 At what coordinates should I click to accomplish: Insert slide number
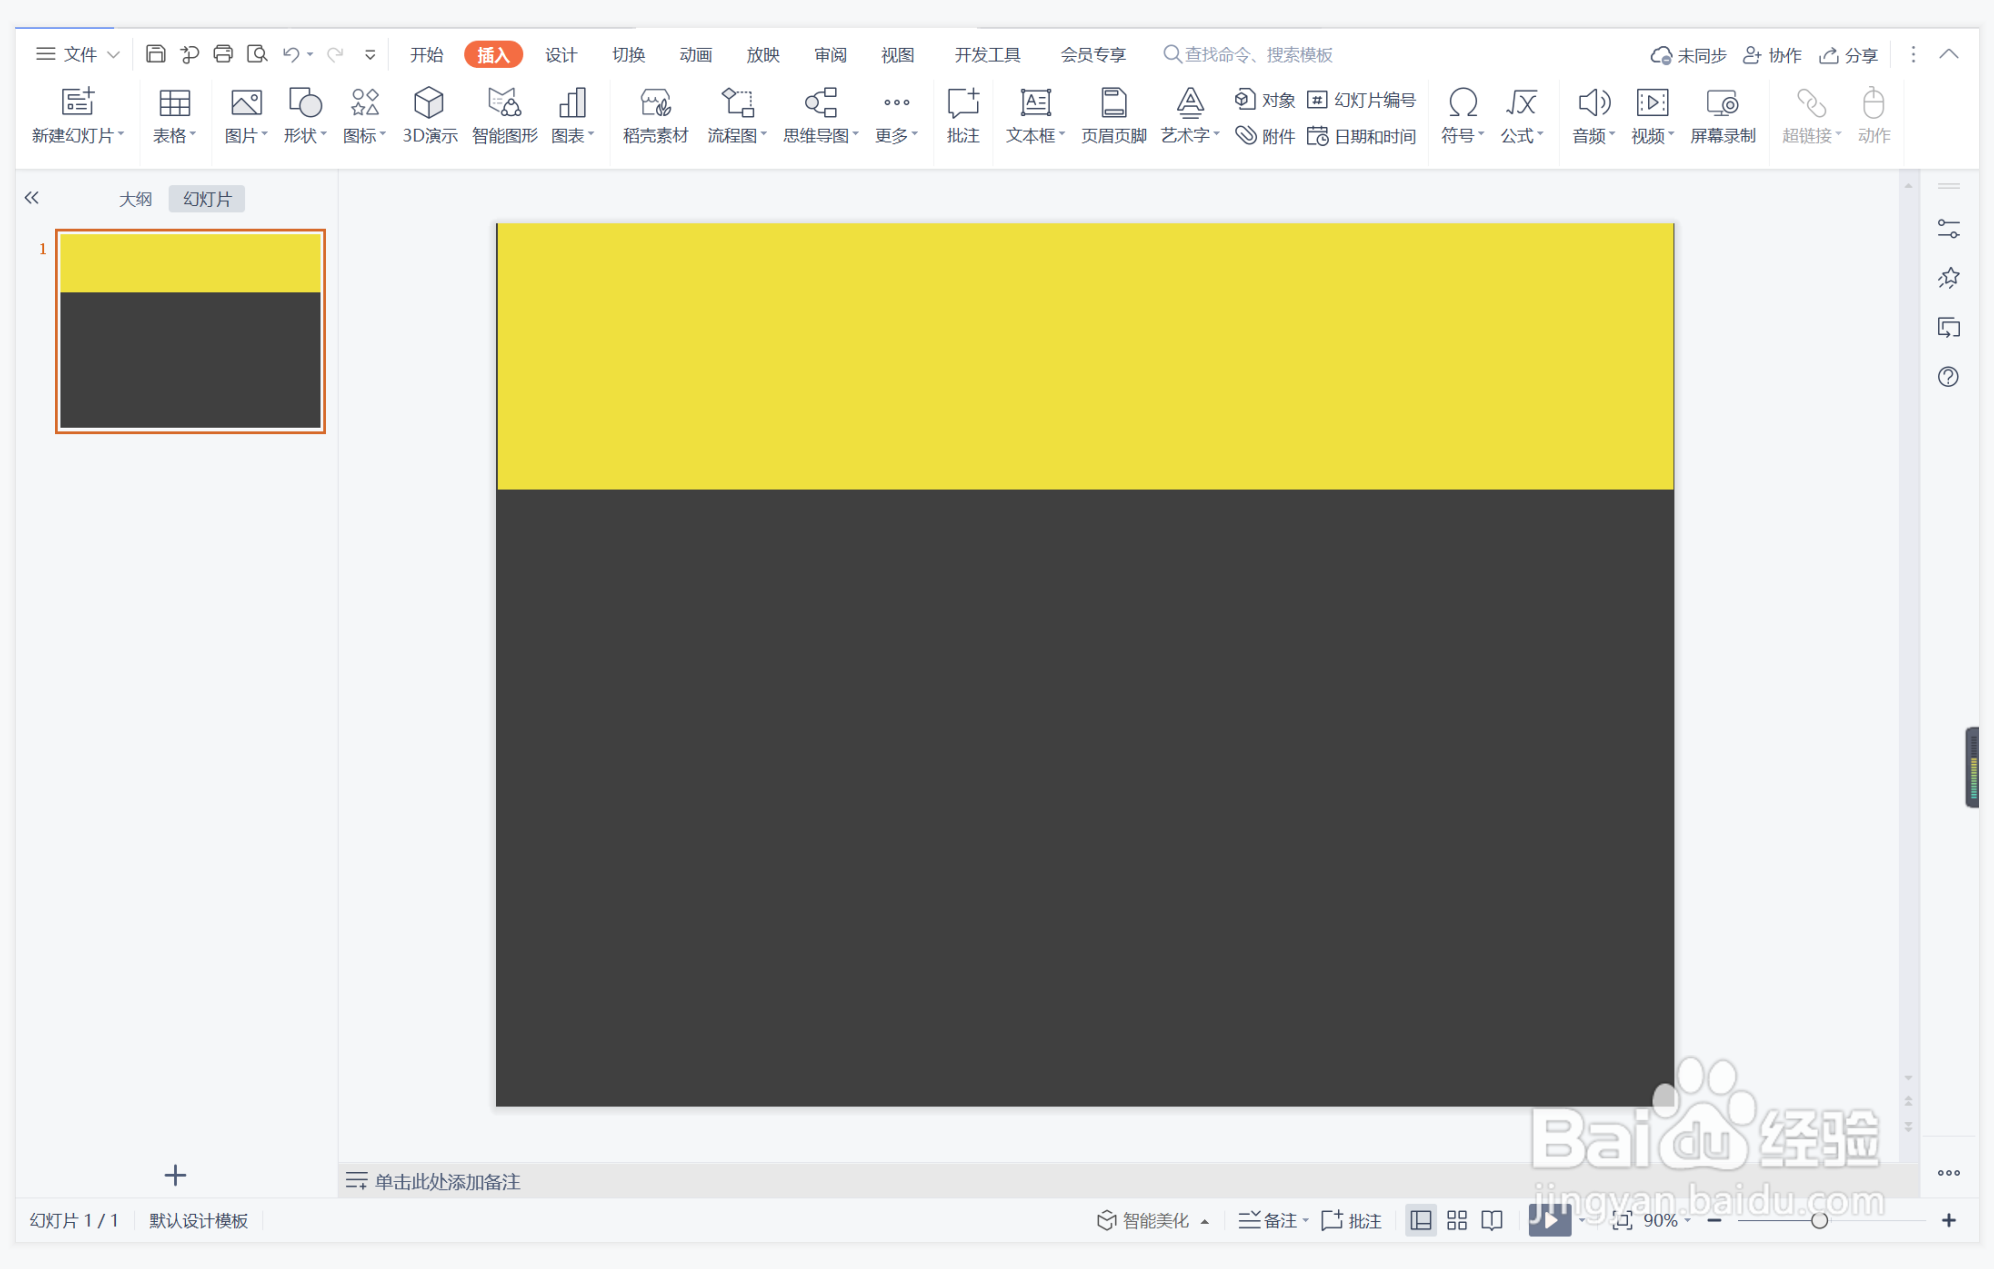point(1362,100)
